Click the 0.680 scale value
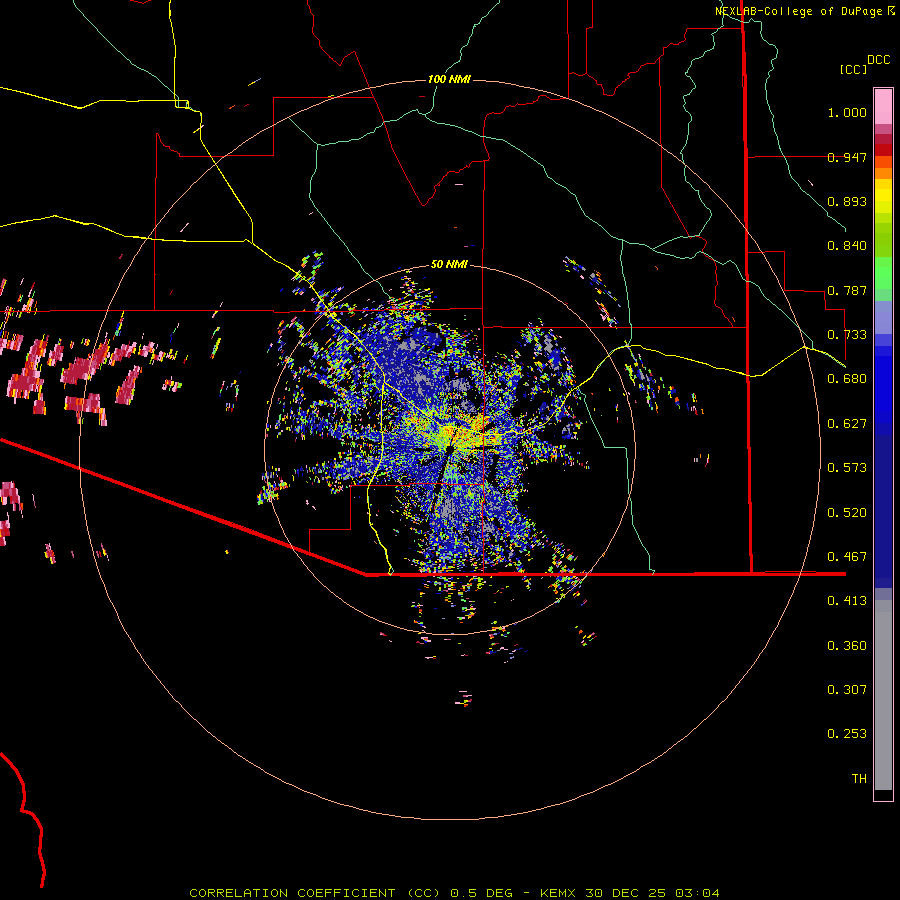 tap(847, 379)
